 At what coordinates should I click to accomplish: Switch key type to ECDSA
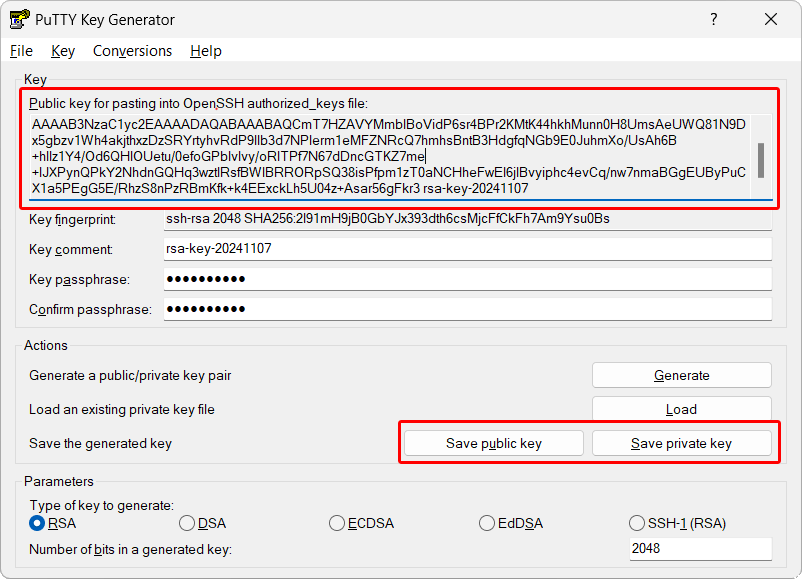pyautogui.click(x=337, y=523)
